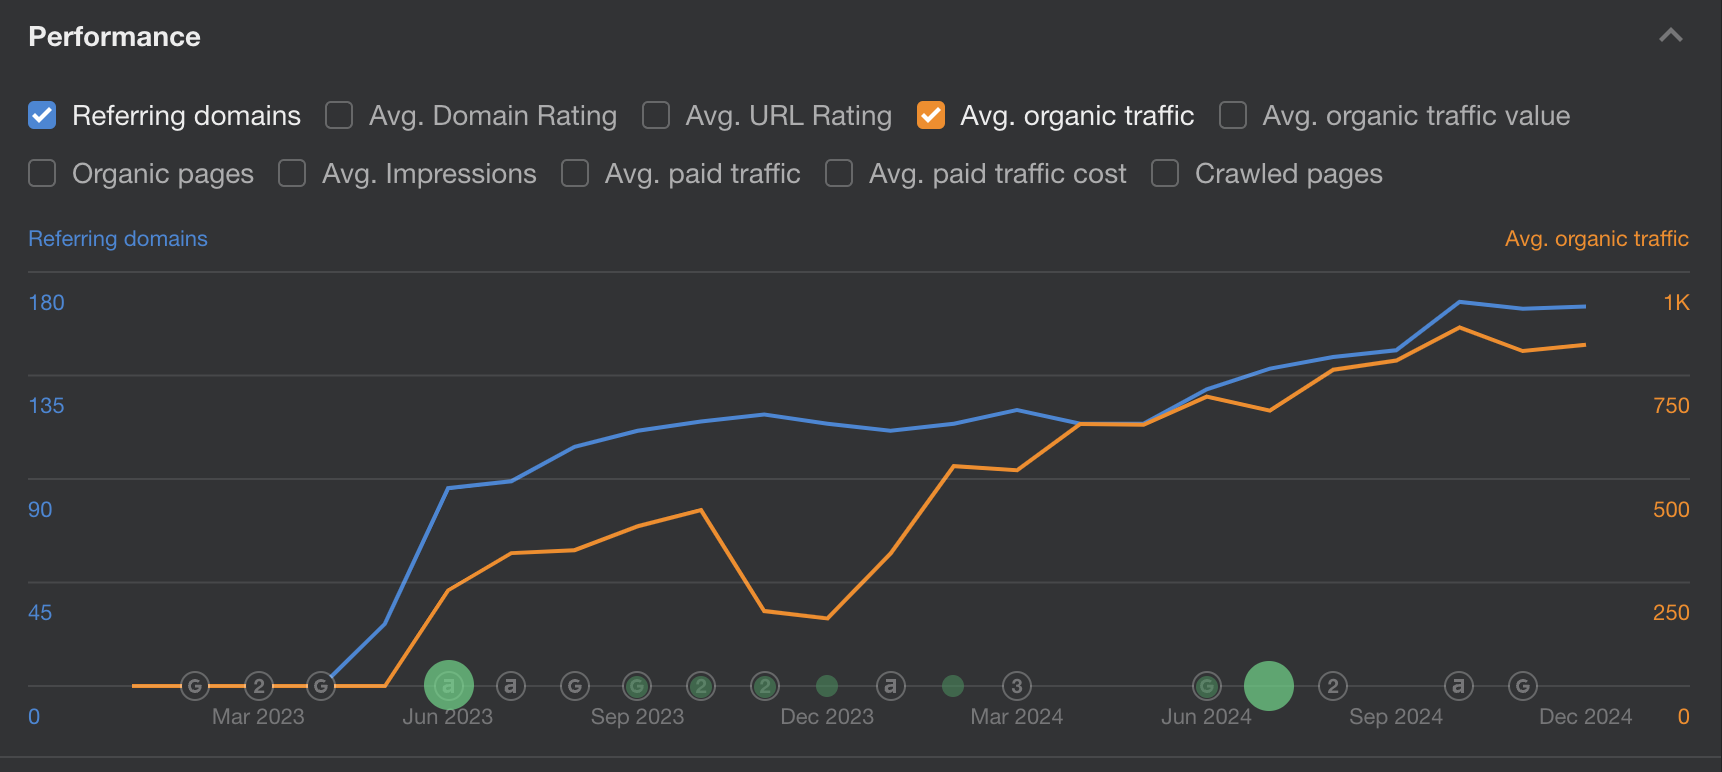Viewport: 1722px width, 772px height.
Task: Collapse the Performance panel with the chevron
Action: point(1670,36)
